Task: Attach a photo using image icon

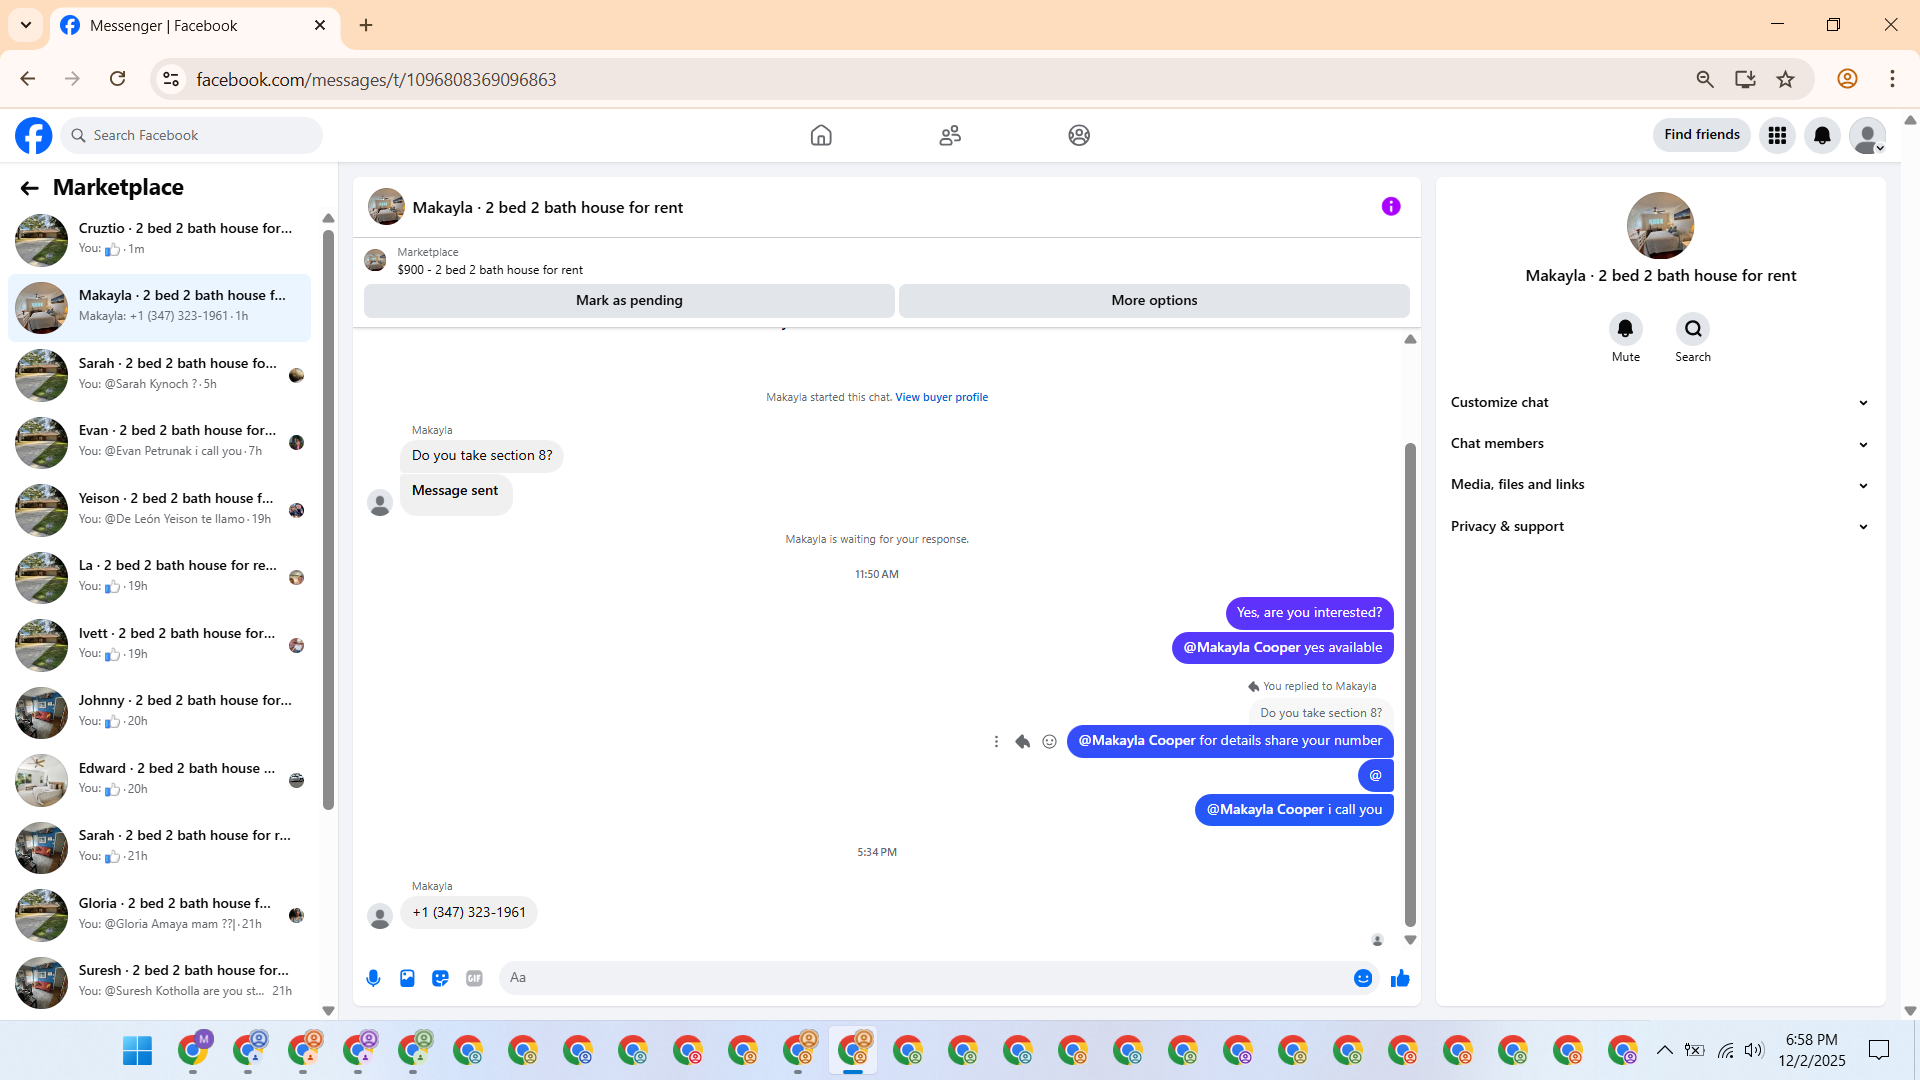Action: 407,978
